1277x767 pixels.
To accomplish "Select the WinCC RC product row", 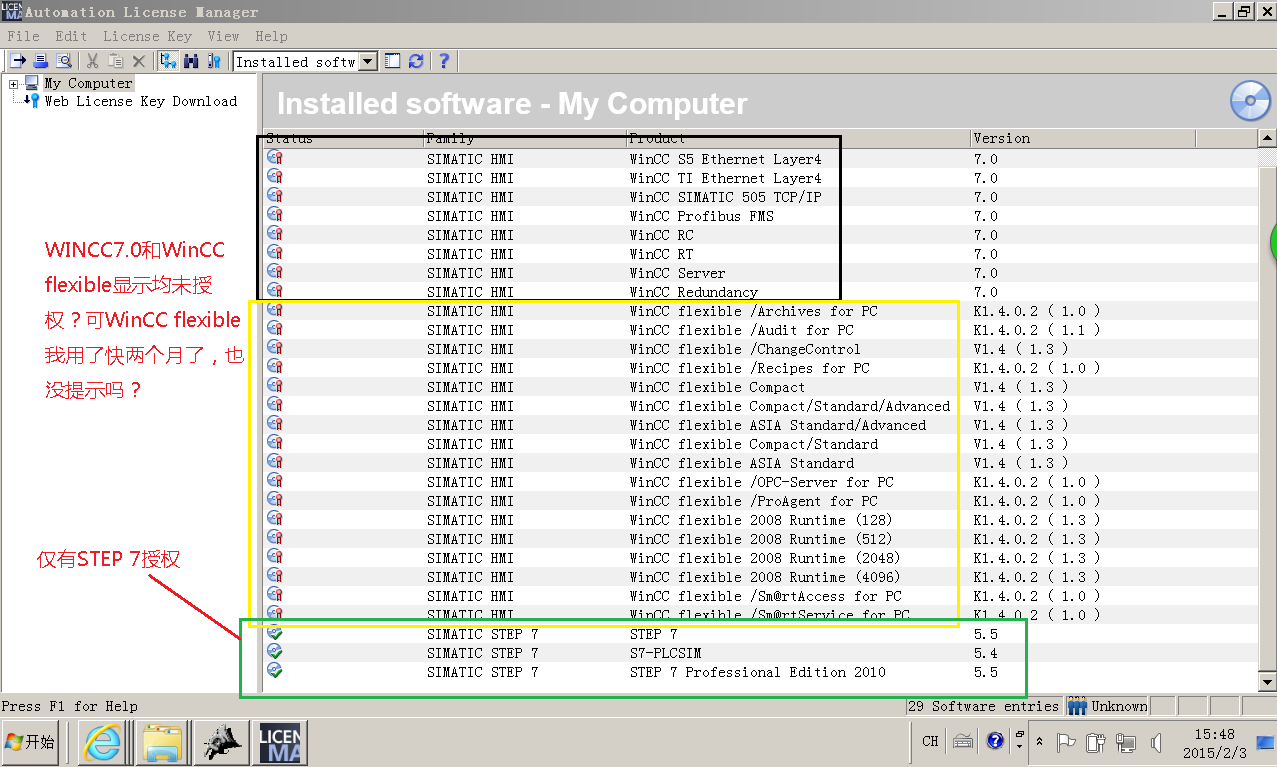I will coord(661,235).
